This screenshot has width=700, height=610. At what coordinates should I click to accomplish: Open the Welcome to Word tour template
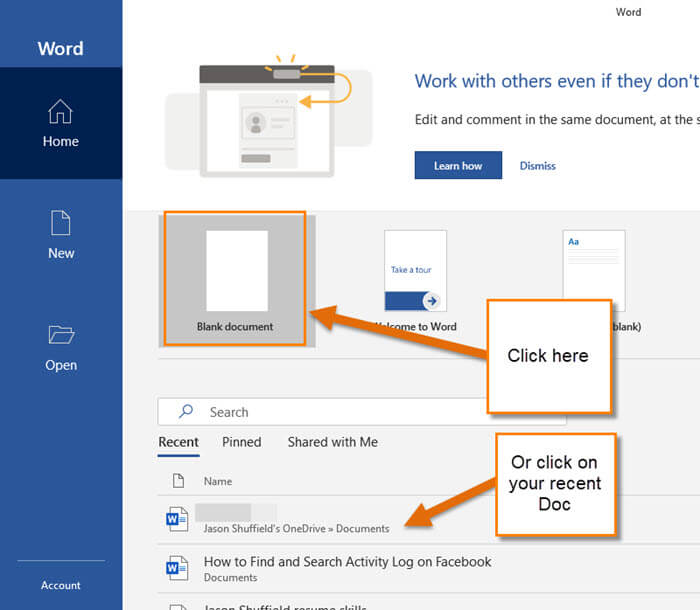coord(415,280)
